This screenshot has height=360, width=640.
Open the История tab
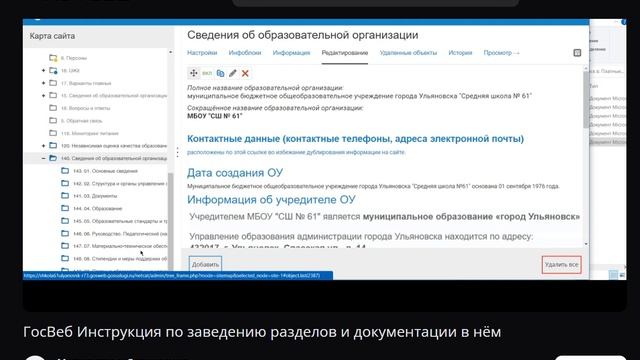[x=460, y=53]
